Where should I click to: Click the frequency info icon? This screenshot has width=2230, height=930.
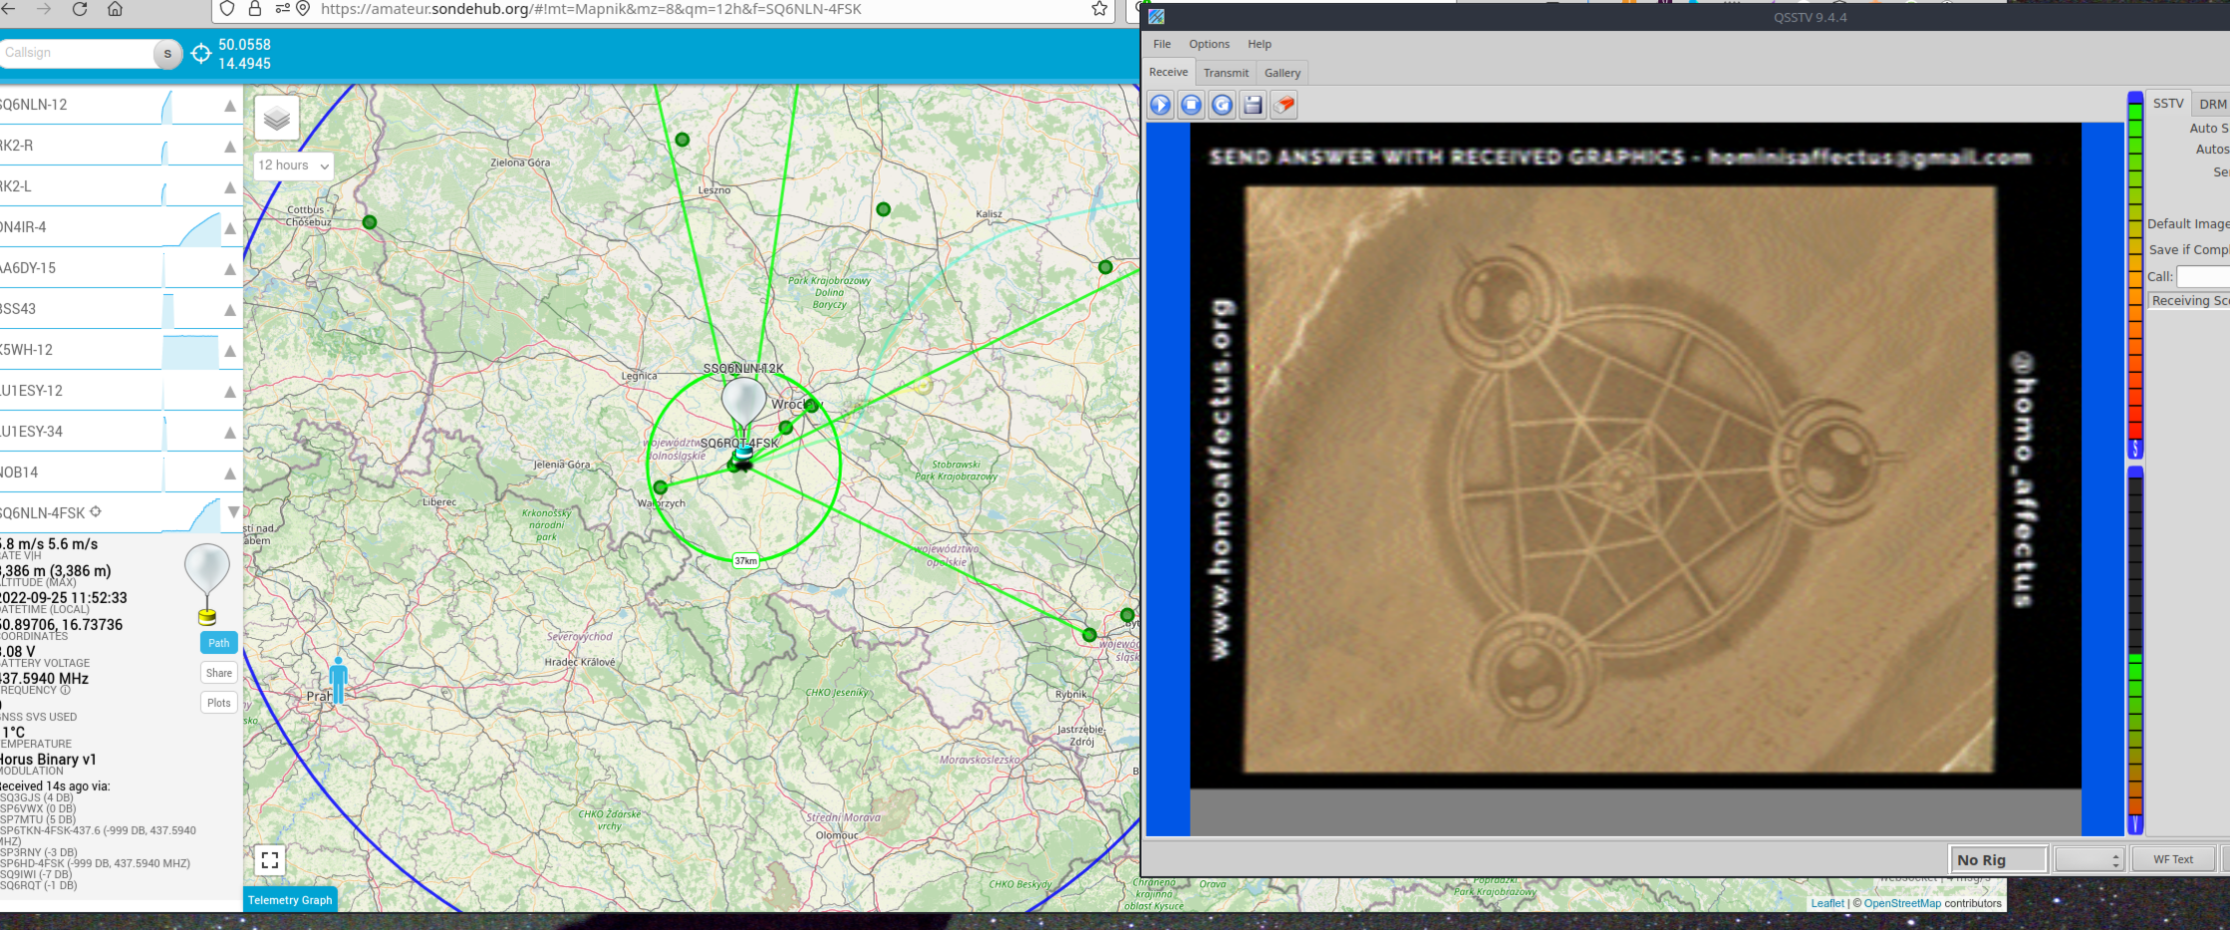[66, 690]
